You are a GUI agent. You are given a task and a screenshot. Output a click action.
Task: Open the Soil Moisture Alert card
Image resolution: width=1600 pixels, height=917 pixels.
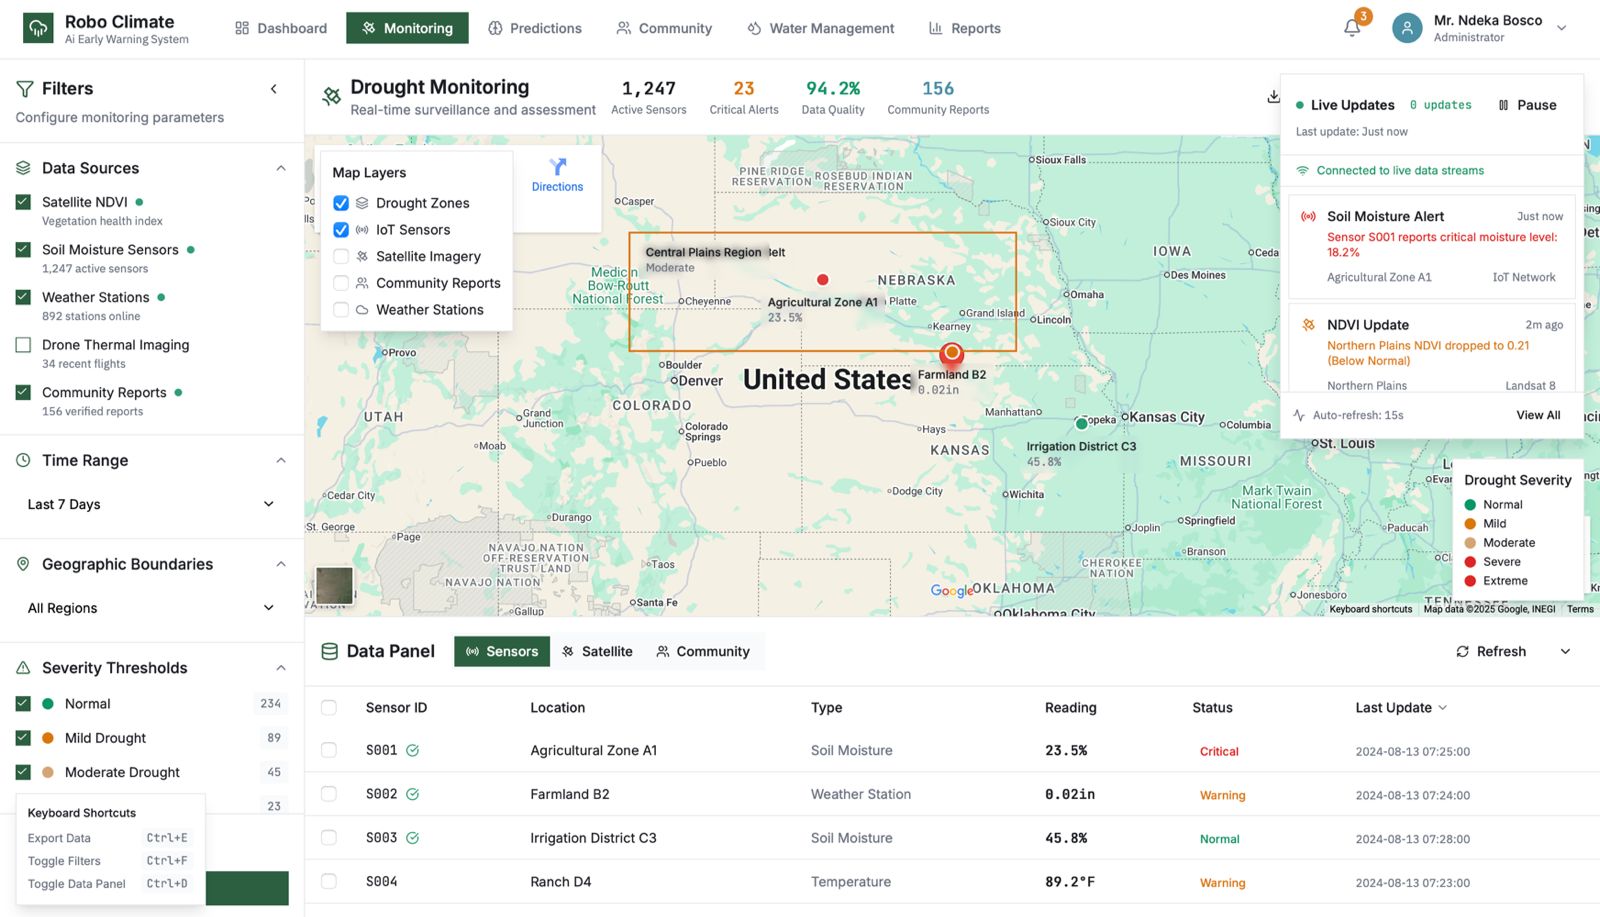tap(1432, 246)
